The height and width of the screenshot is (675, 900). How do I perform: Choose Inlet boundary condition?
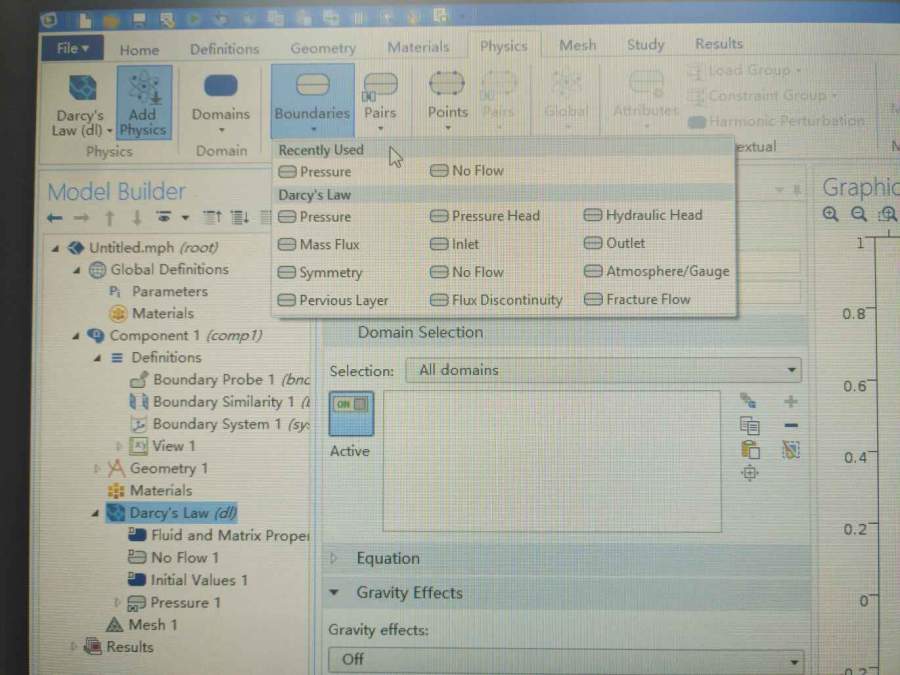point(455,244)
